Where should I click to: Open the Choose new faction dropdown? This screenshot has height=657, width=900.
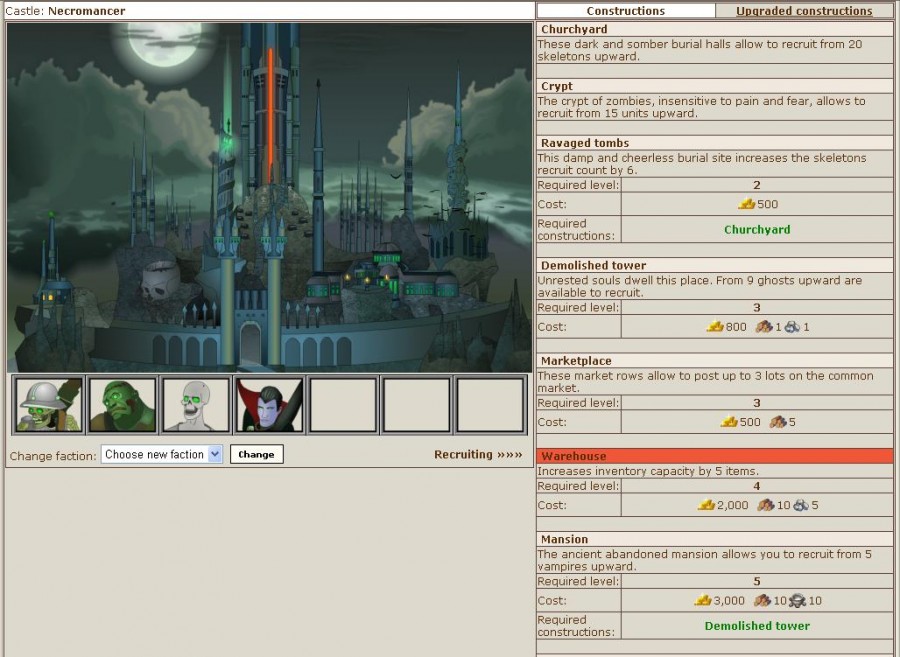(161, 454)
